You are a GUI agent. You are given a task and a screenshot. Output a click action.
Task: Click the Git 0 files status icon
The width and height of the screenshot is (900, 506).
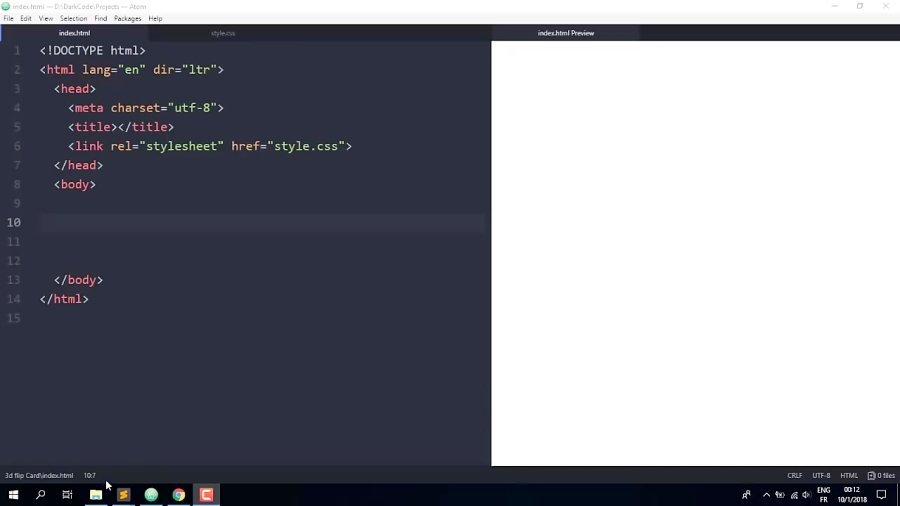881,476
